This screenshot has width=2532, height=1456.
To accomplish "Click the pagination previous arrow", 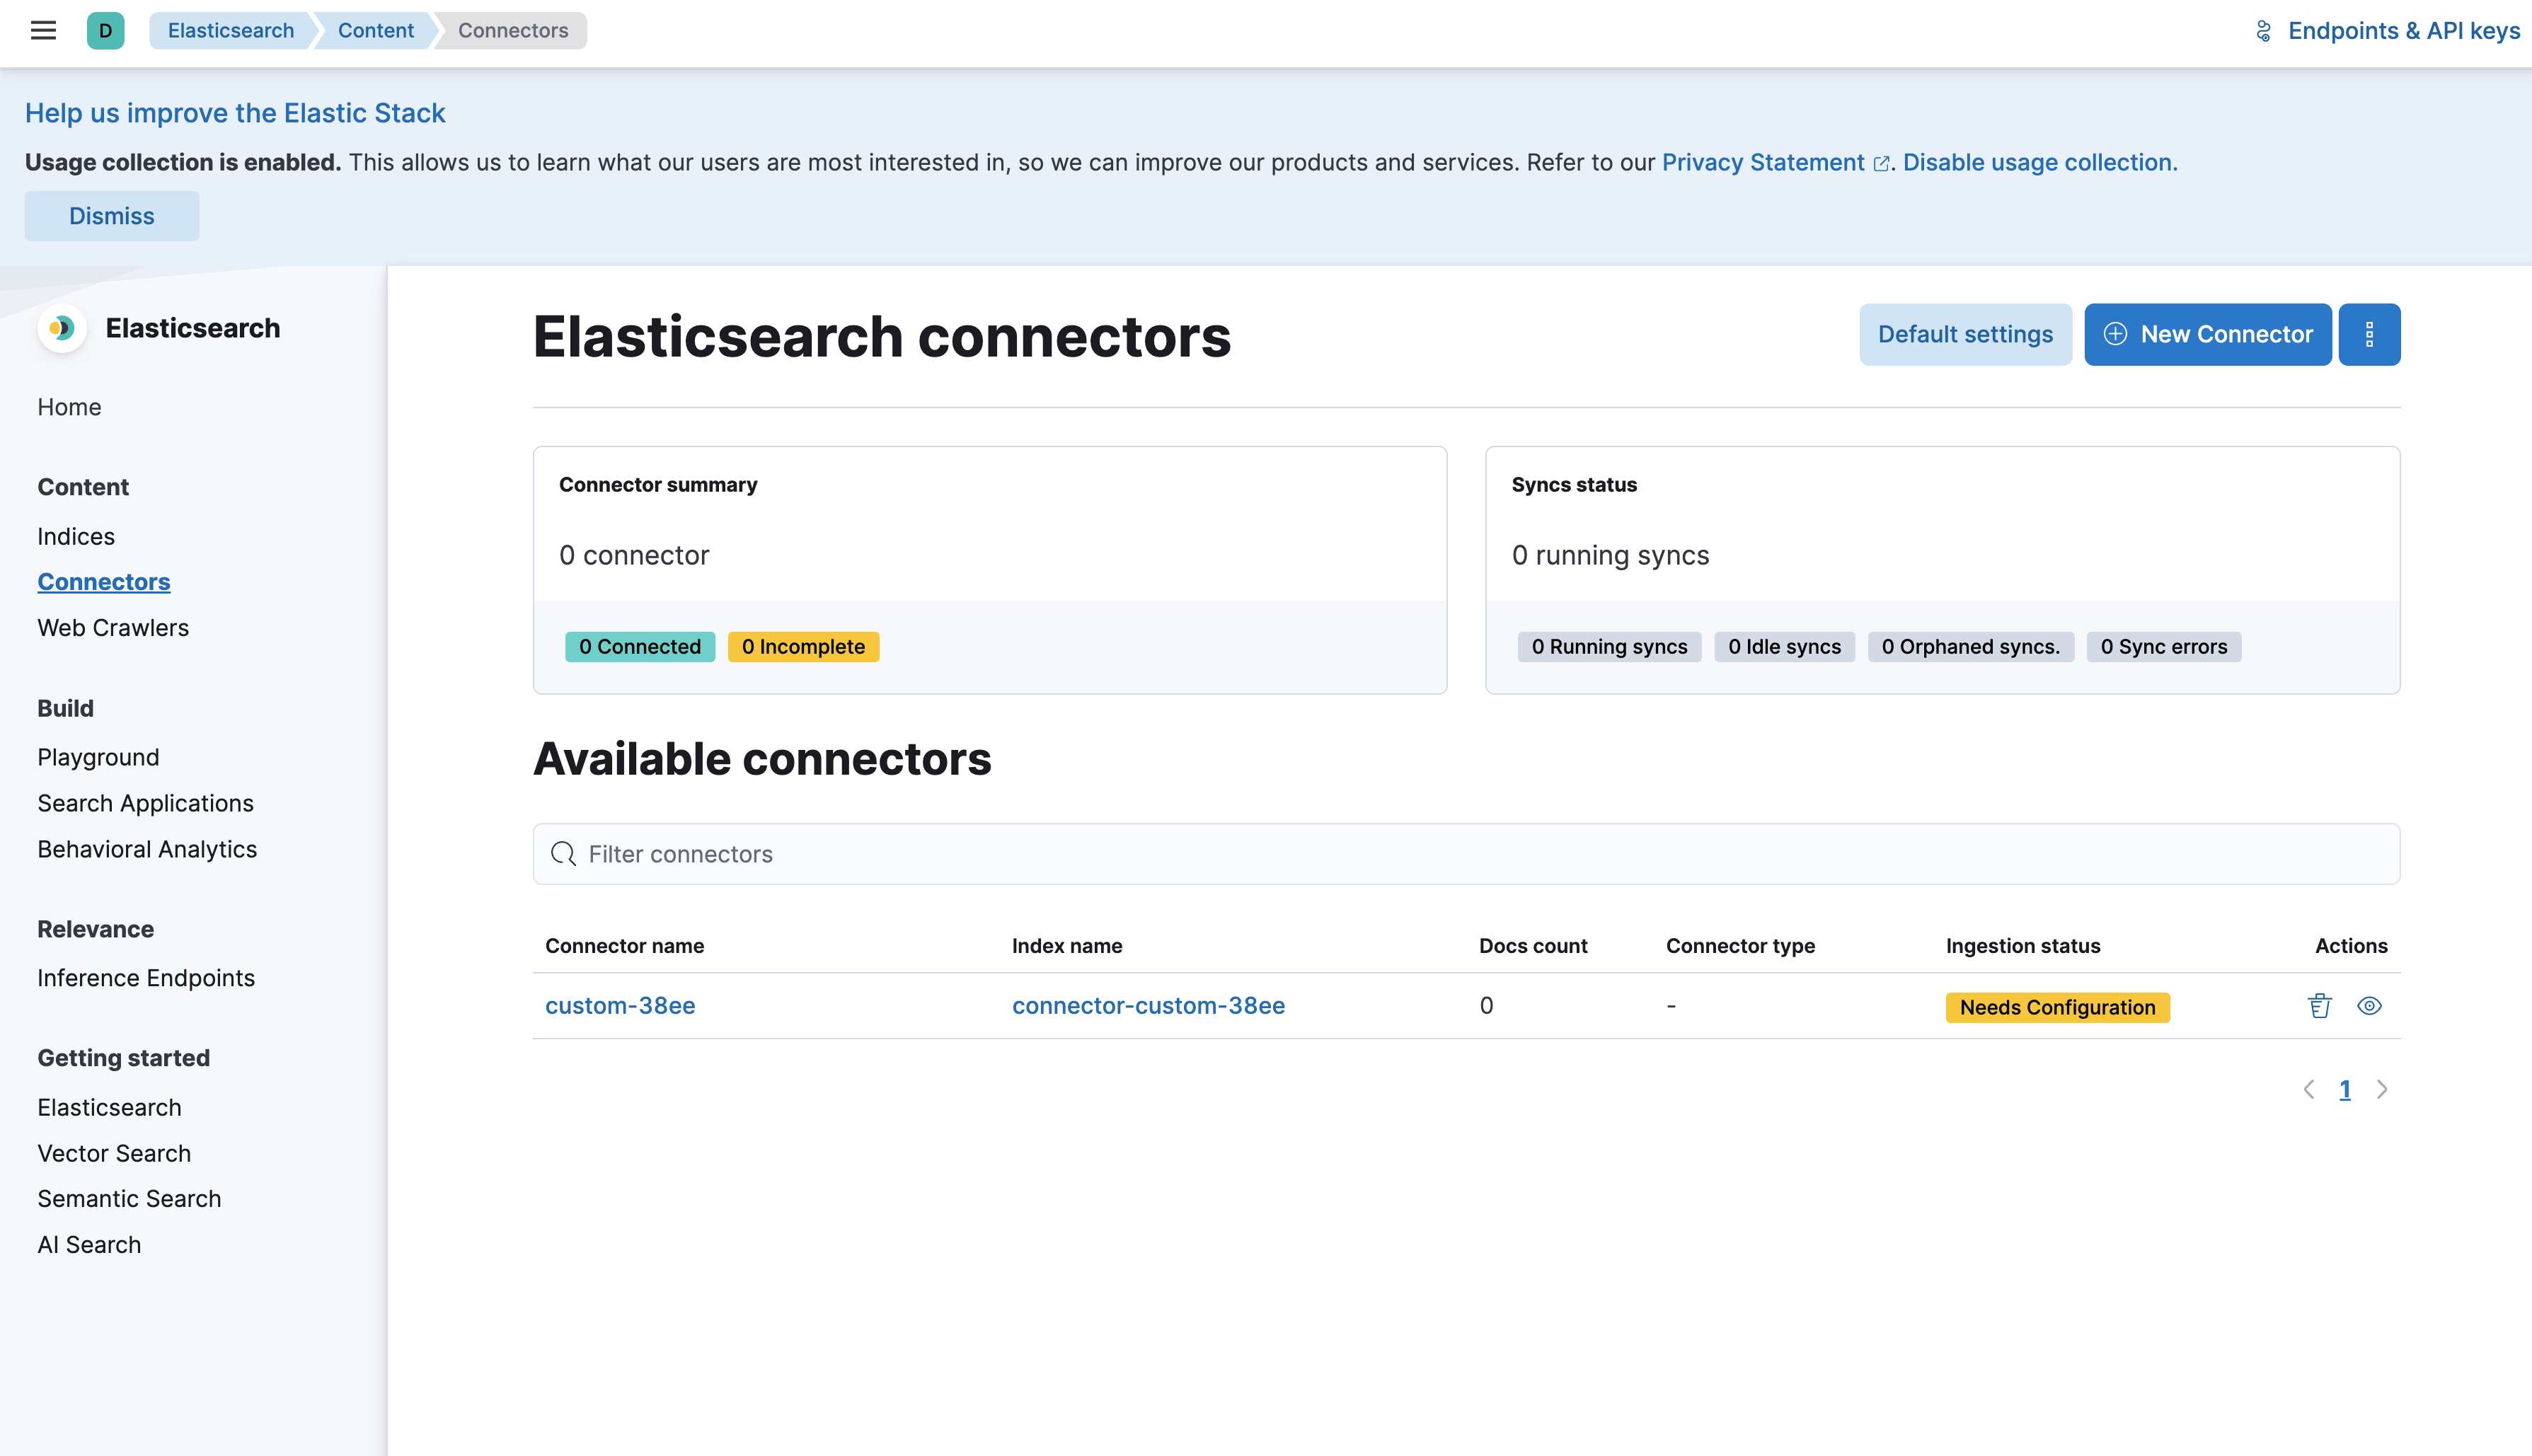I will [x=2309, y=1087].
